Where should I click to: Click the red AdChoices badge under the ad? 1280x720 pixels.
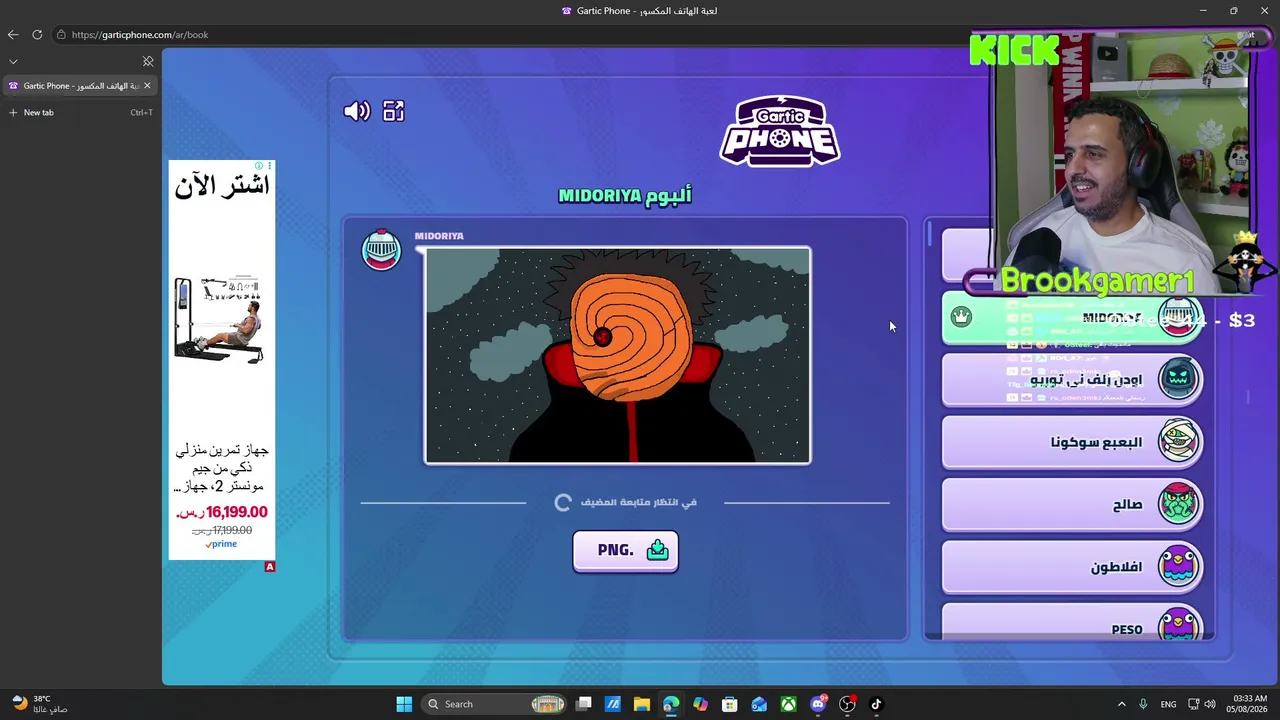pyautogui.click(x=270, y=567)
